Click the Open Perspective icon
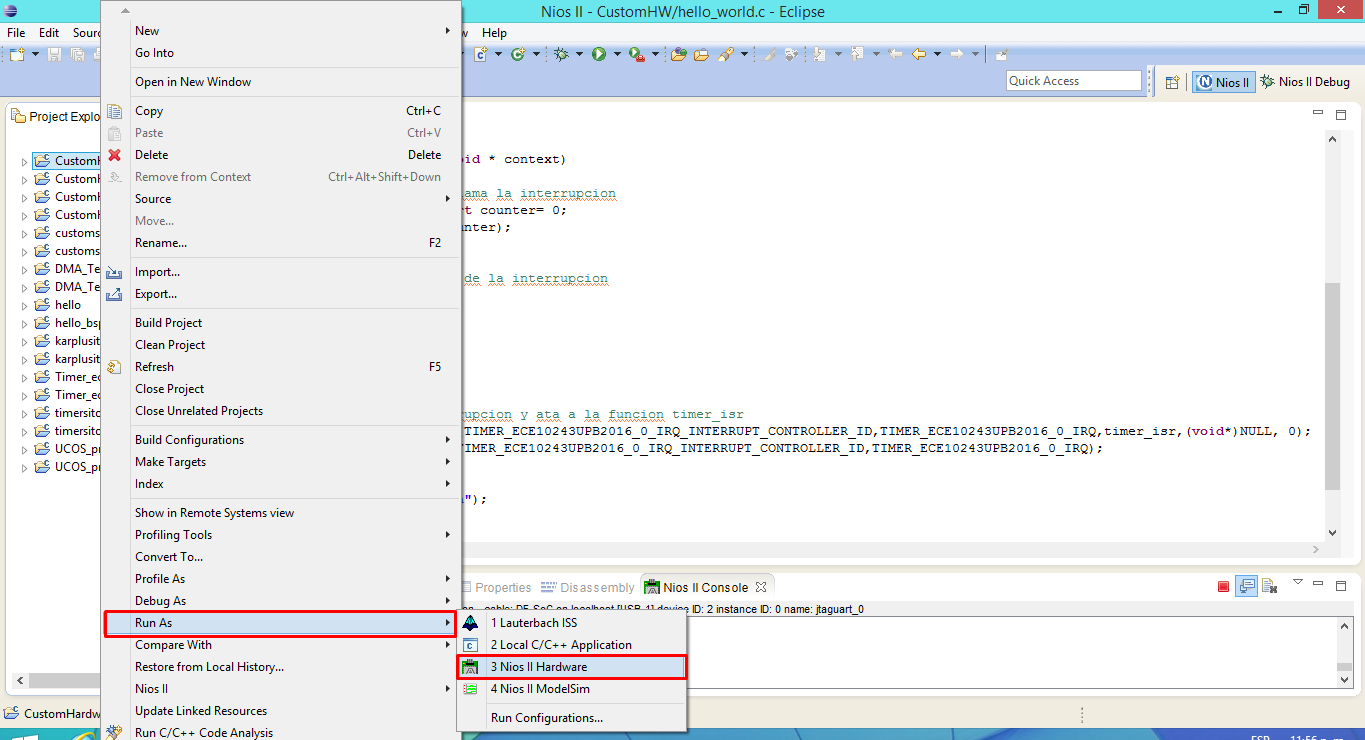1365x740 pixels. point(1173,82)
